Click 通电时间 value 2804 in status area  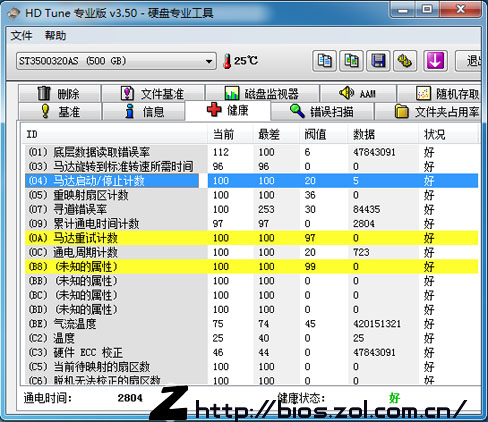tap(130, 398)
